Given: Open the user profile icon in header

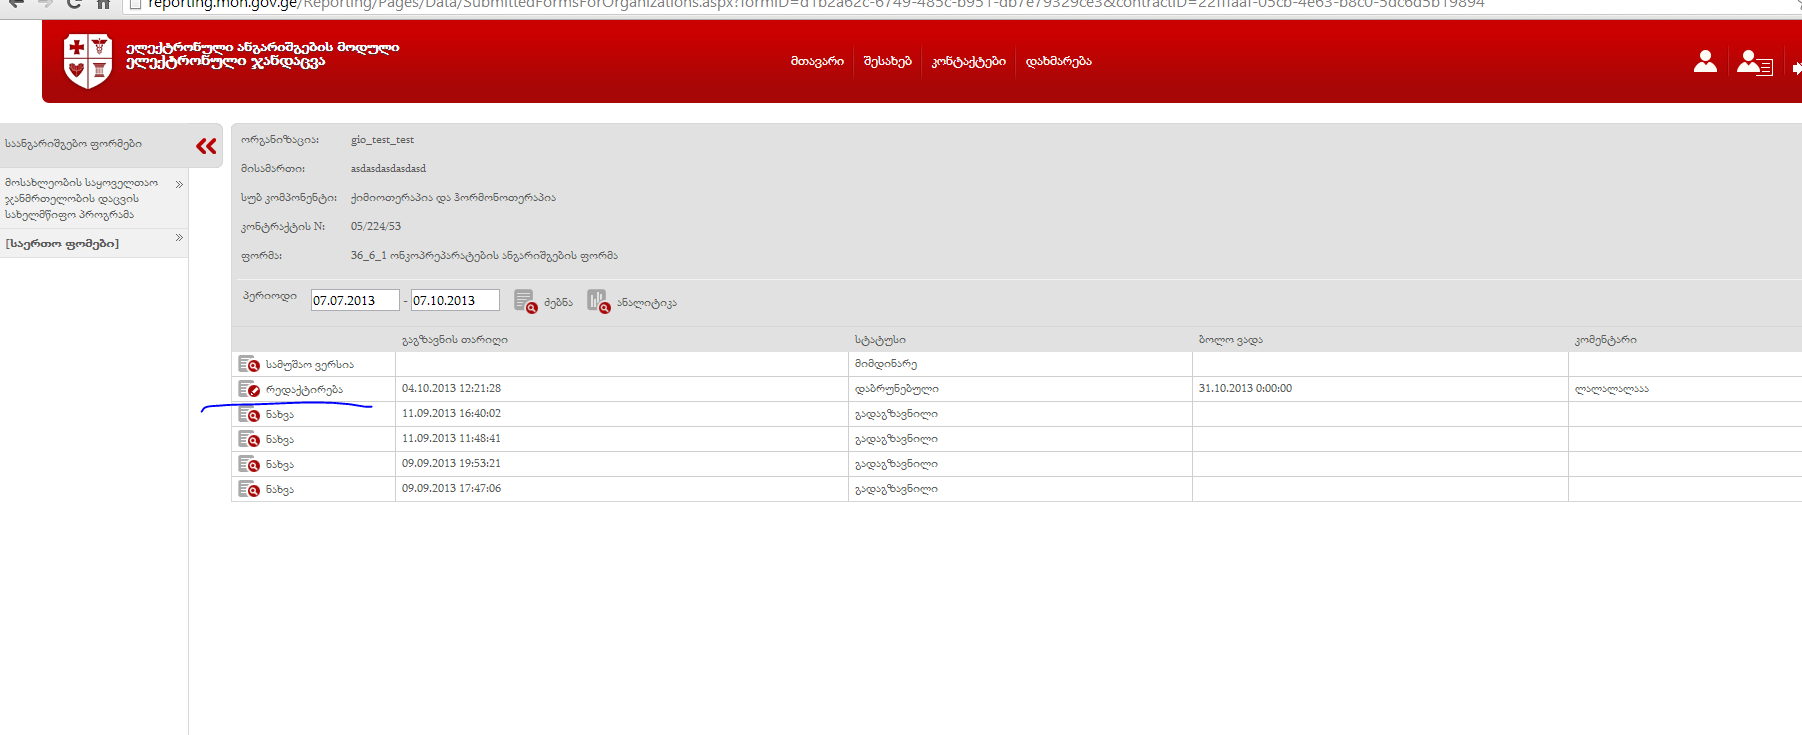Looking at the screenshot, I should (1705, 62).
